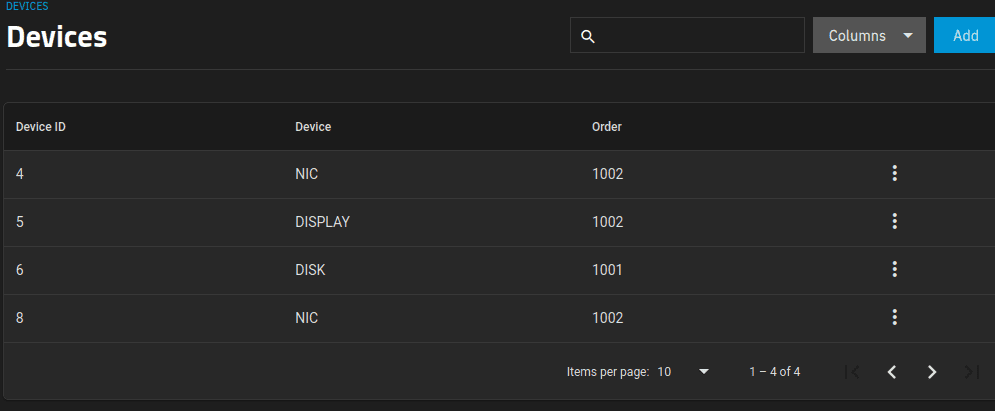Click the search magnifier icon
Viewport: 995px width, 411px height.
pyautogui.click(x=588, y=36)
